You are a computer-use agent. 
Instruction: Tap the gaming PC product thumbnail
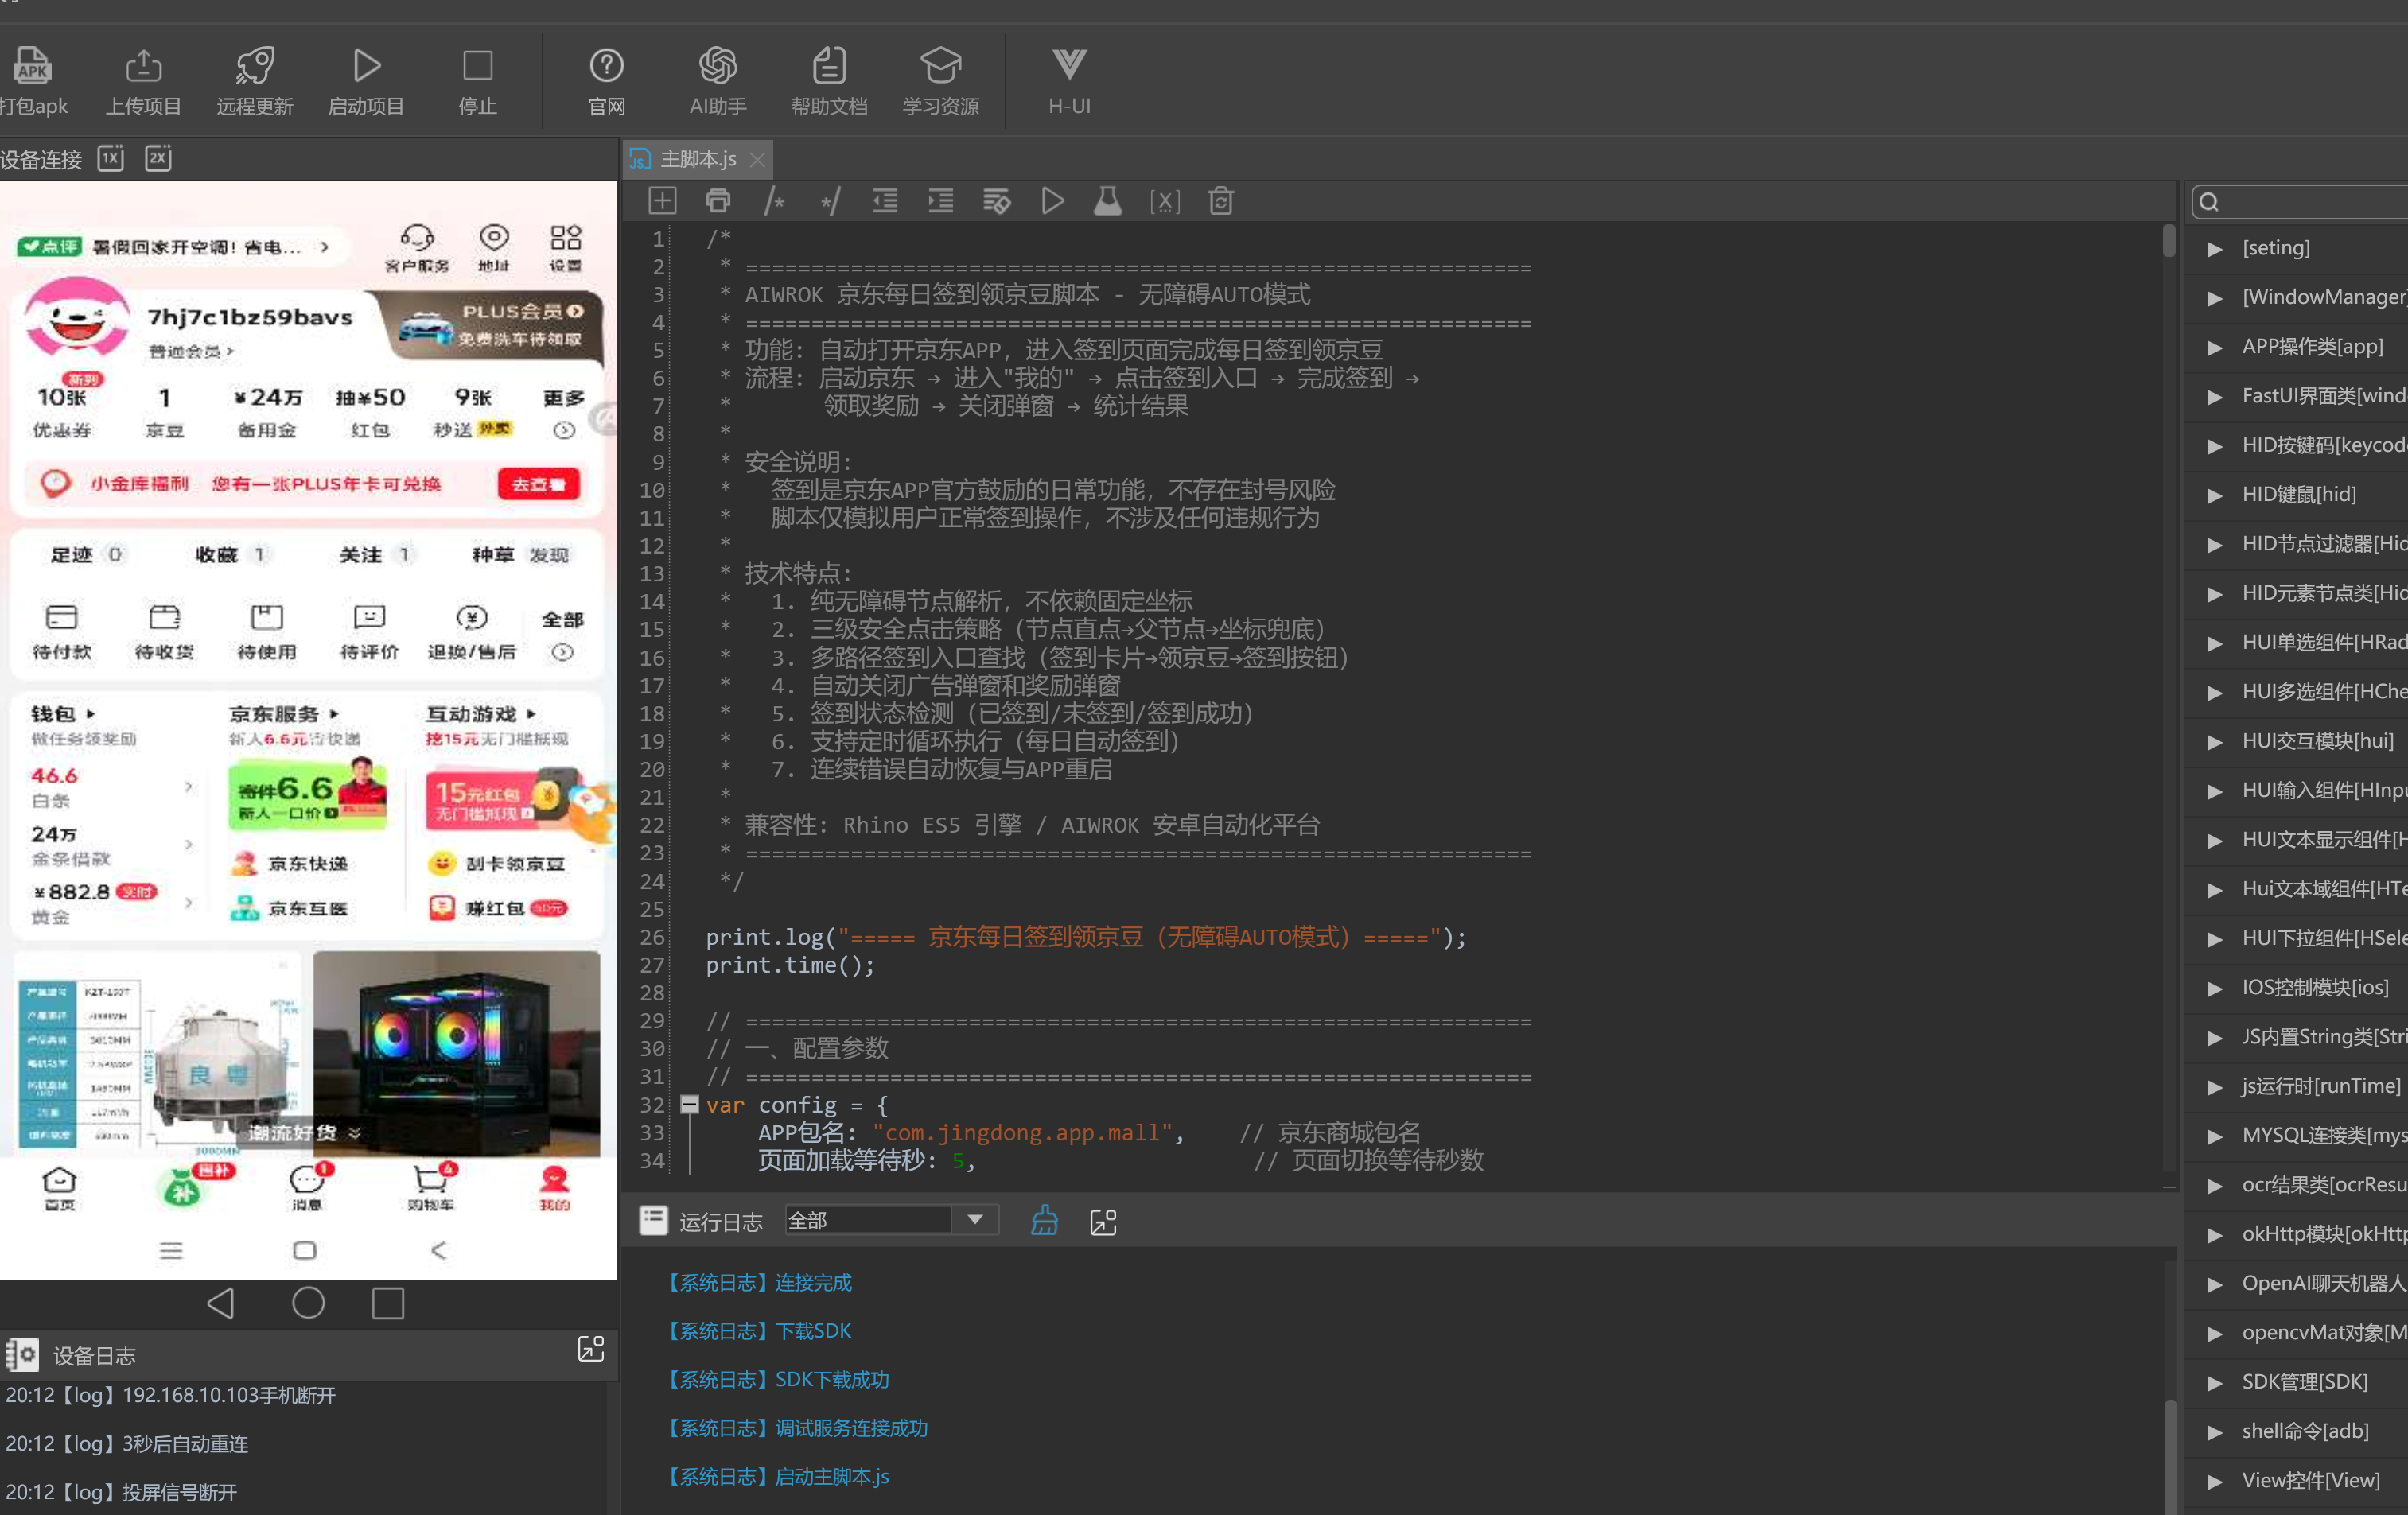coord(457,1053)
